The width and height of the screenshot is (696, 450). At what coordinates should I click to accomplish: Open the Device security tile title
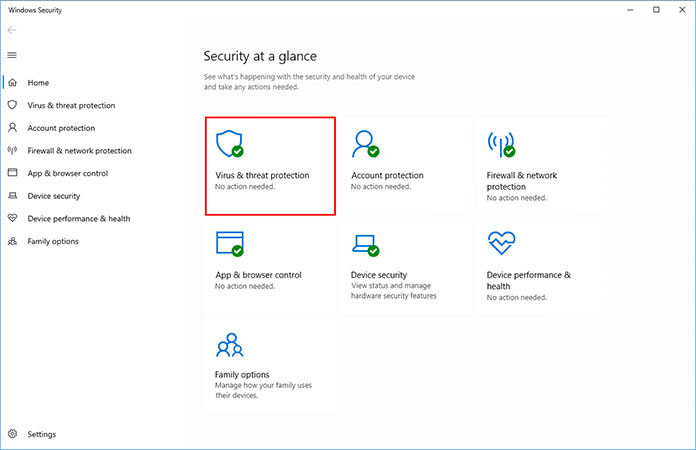[x=379, y=275]
